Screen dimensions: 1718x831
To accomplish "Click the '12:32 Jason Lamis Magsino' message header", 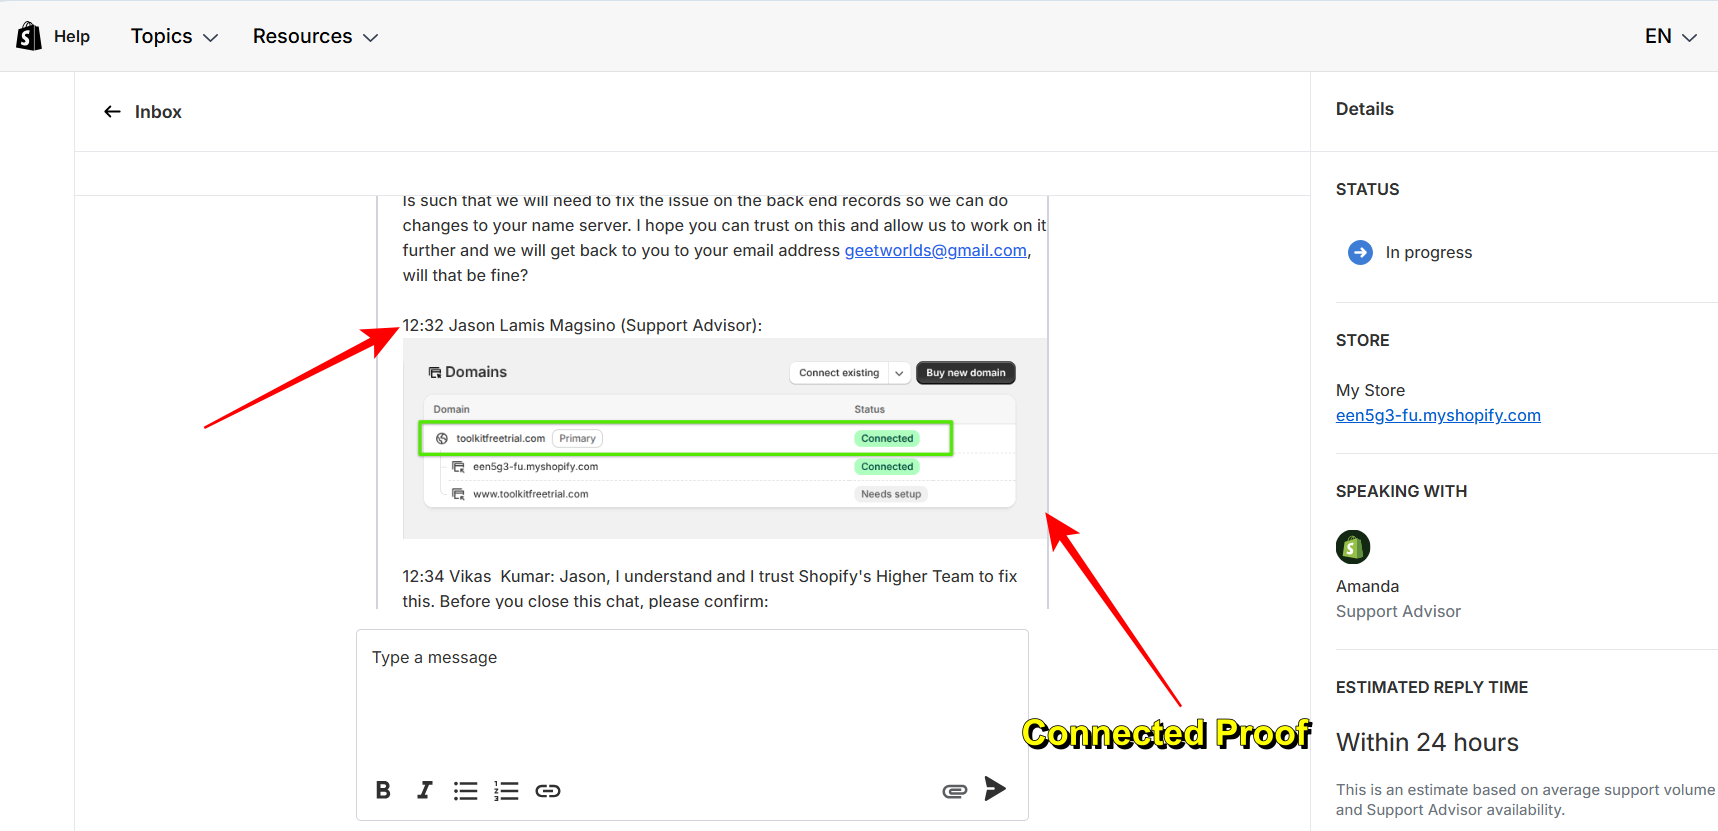I will click(582, 325).
